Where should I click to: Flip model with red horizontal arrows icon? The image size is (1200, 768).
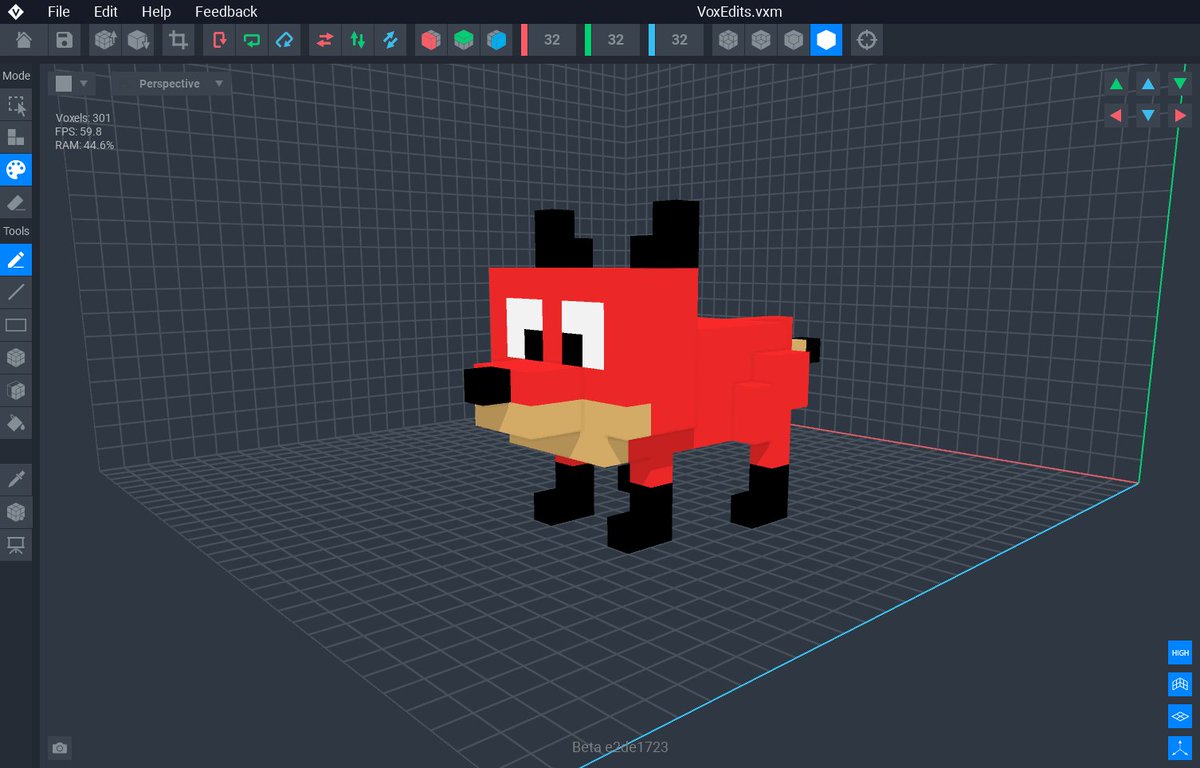(324, 41)
